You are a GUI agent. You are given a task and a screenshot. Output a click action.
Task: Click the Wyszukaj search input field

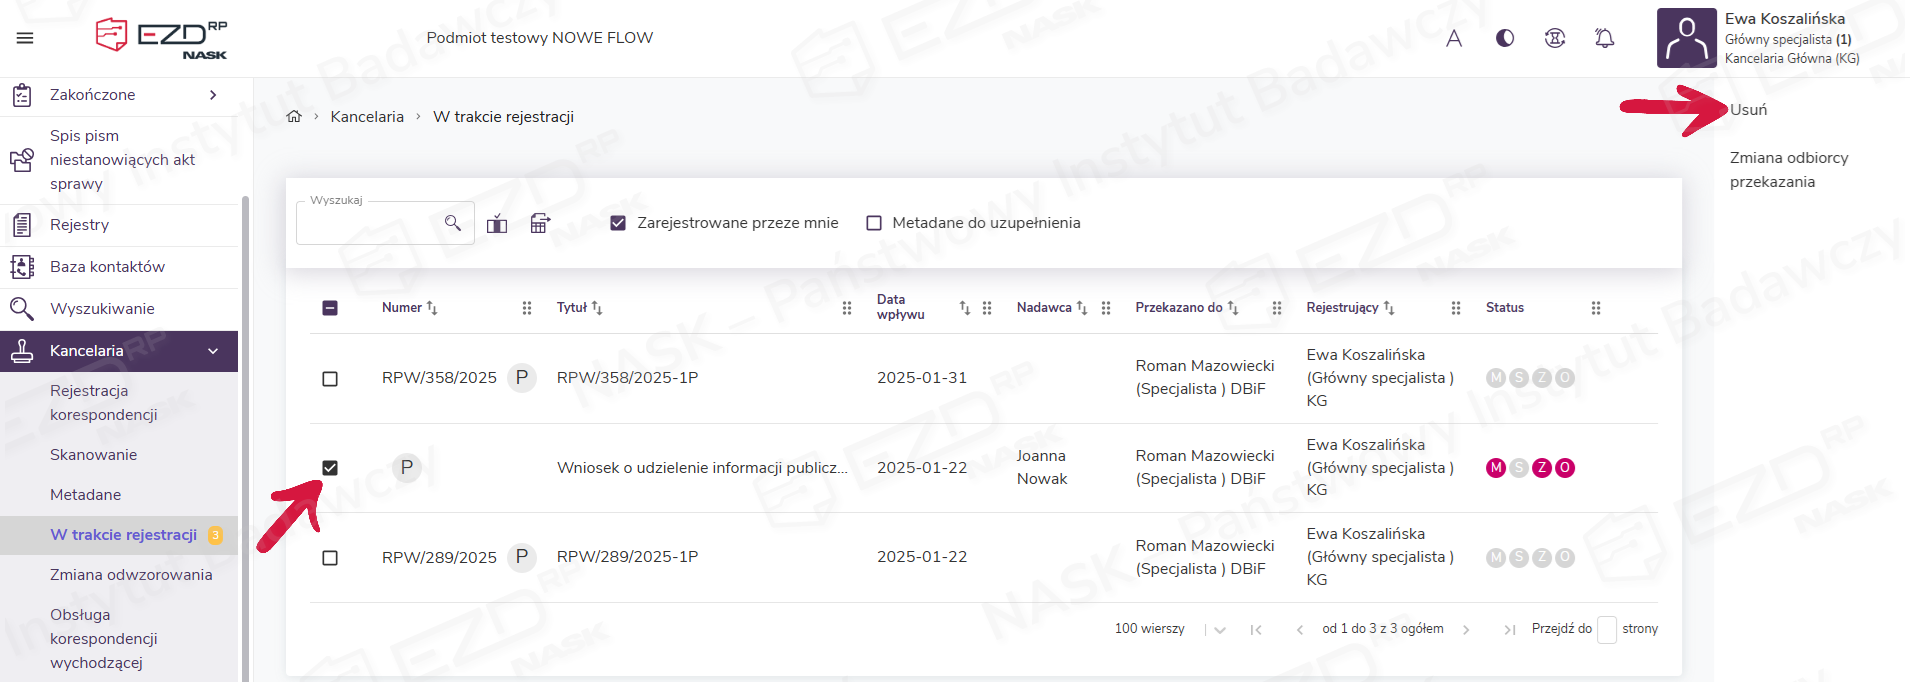(x=368, y=224)
